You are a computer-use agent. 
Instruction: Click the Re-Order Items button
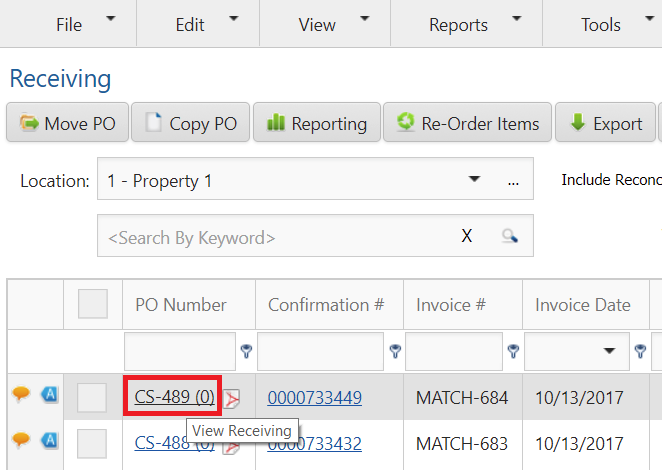[467, 124]
